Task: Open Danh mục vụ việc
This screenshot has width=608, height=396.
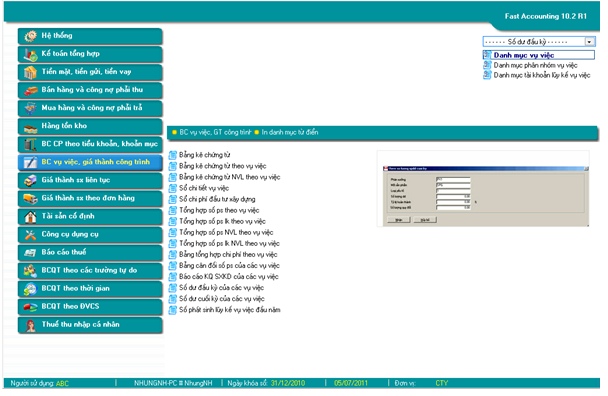Action: click(x=539, y=55)
